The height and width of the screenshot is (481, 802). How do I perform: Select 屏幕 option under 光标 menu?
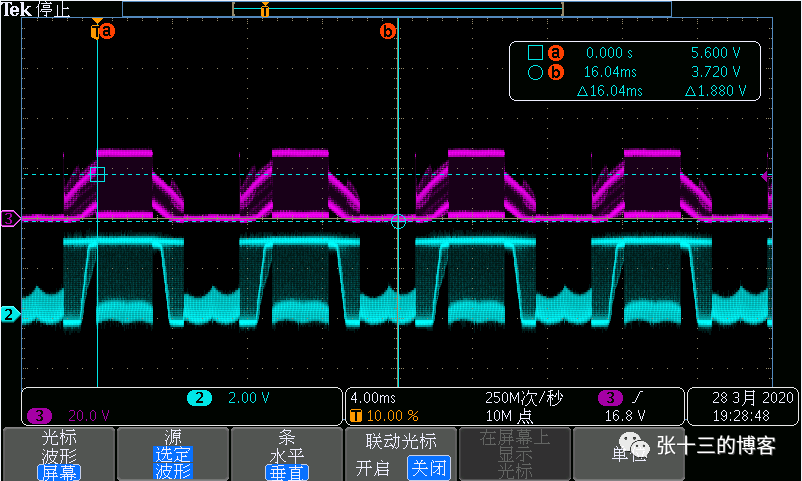point(59,472)
